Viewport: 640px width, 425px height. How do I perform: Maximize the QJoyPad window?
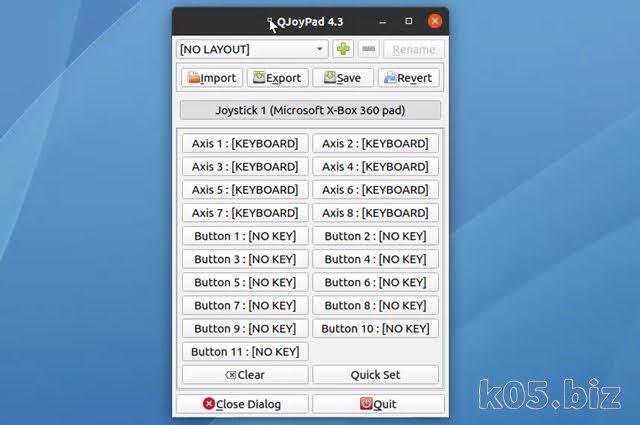409,21
